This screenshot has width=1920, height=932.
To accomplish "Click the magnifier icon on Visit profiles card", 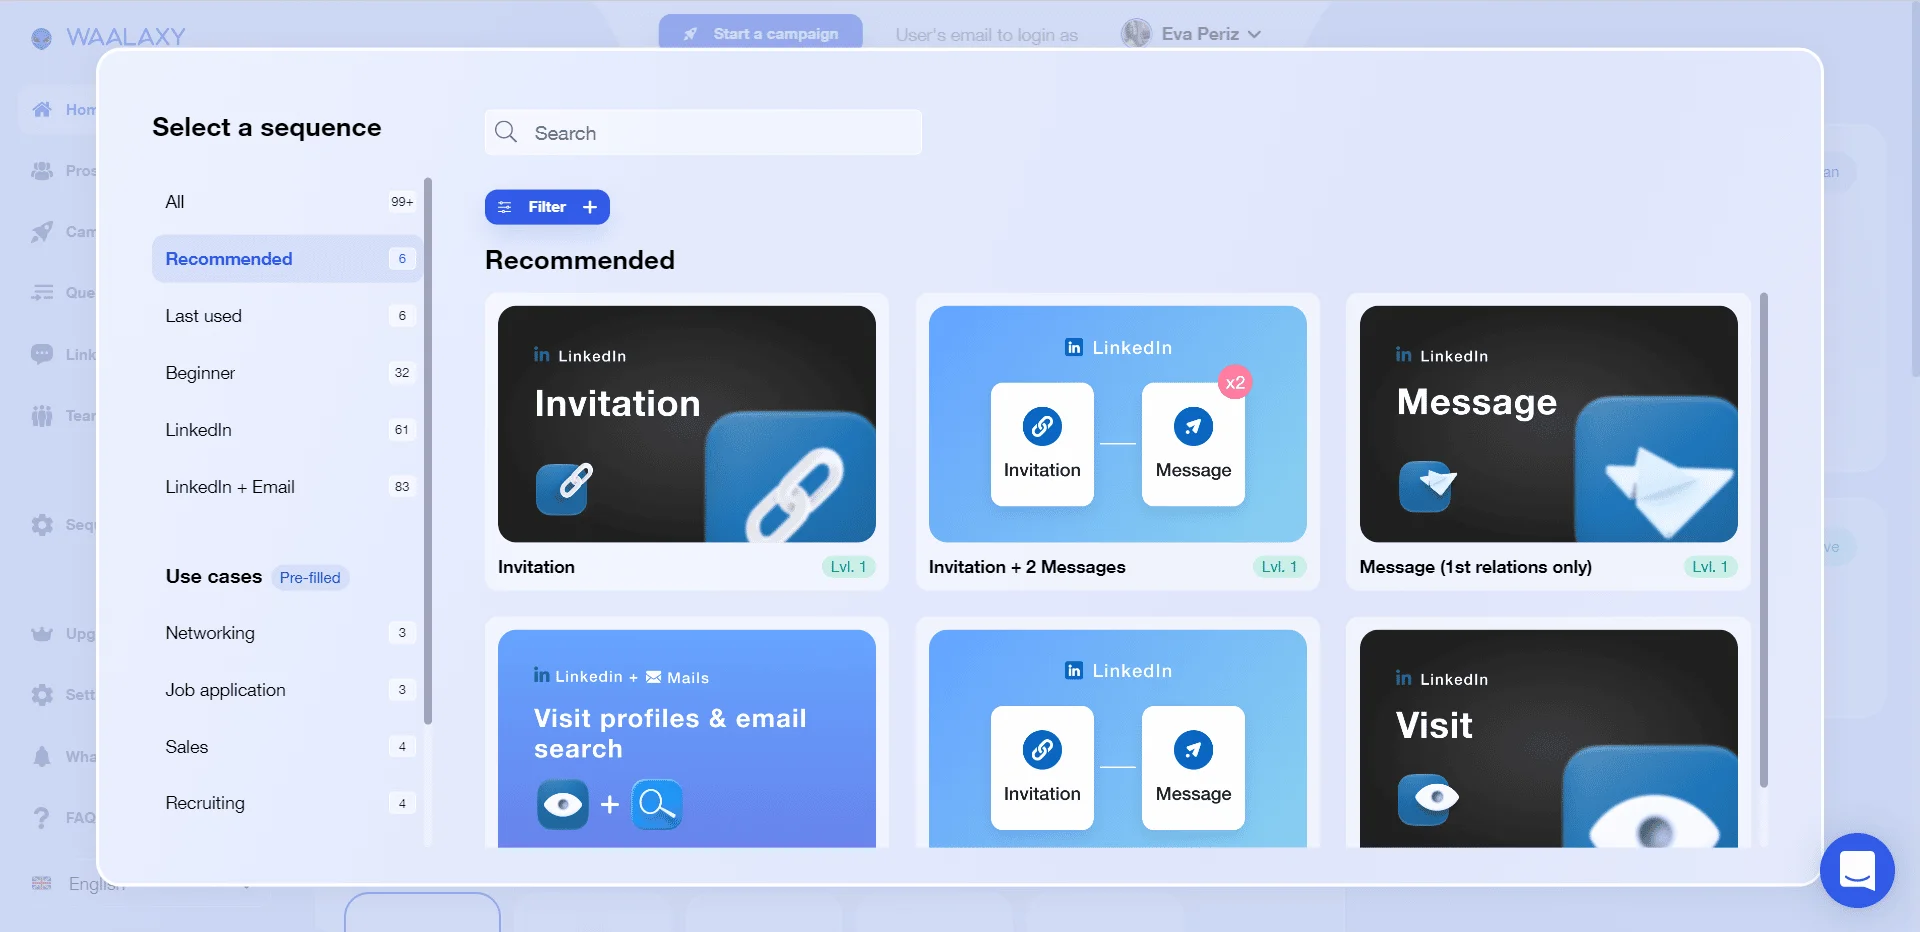I will [657, 804].
